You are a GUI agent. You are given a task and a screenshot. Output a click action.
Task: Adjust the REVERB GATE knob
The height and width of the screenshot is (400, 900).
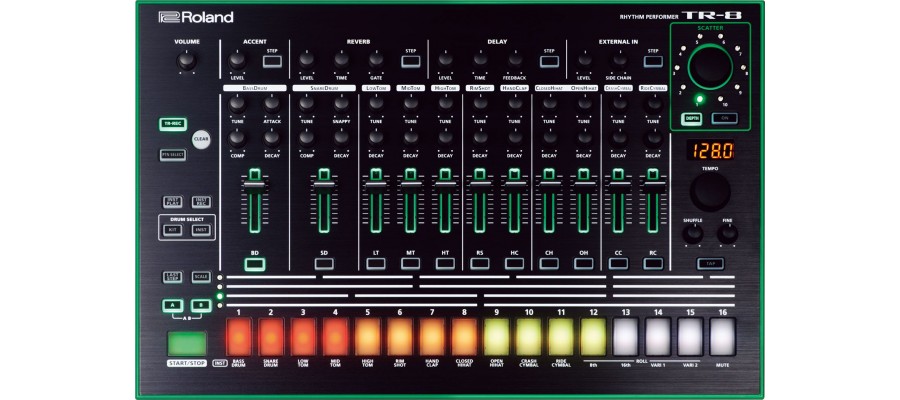click(x=376, y=60)
